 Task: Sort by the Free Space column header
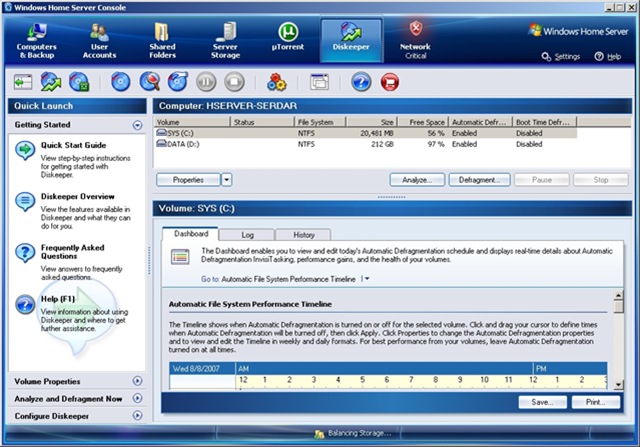423,122
